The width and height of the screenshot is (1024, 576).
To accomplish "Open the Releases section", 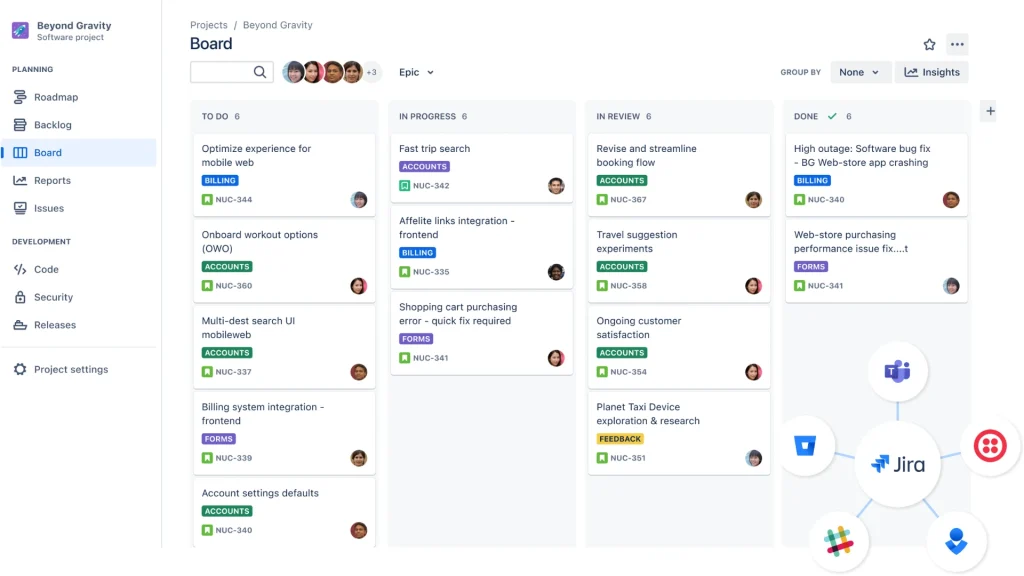I will [x=54, y=325].
